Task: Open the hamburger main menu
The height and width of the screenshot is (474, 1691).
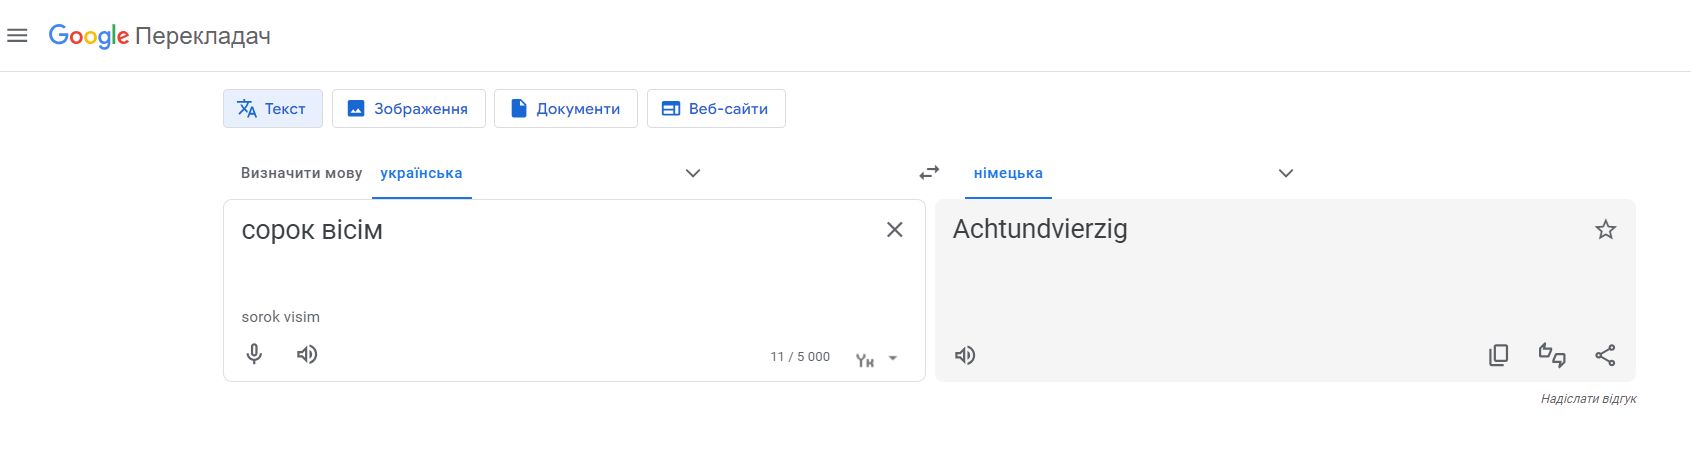Action: pyautogui.click(x=17, y=36)
